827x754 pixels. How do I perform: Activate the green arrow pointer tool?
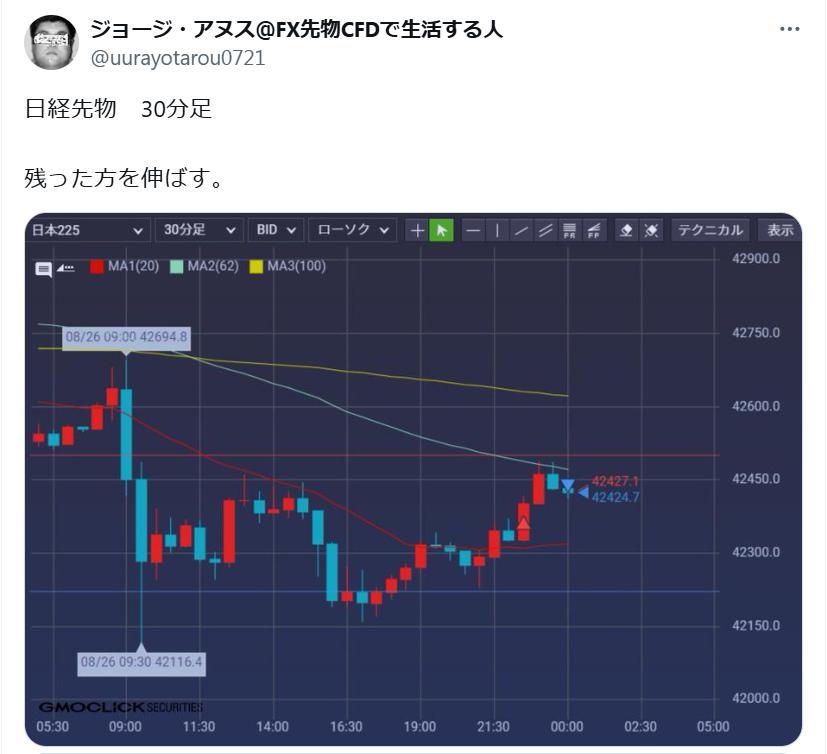coord(441,230)
